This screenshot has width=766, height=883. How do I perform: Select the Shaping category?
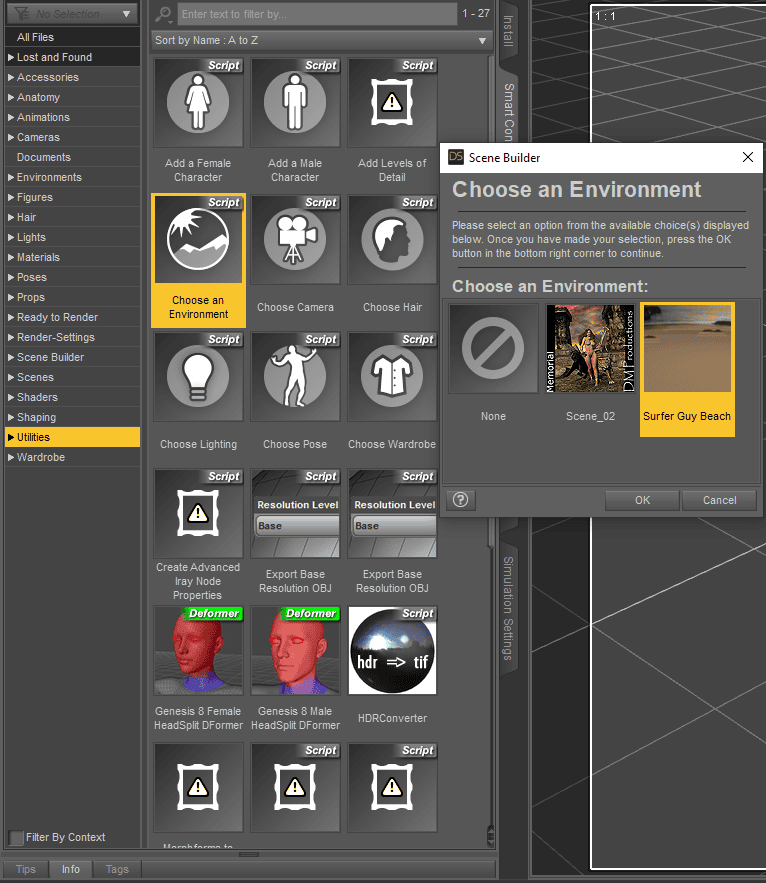(x=72, y=417)
